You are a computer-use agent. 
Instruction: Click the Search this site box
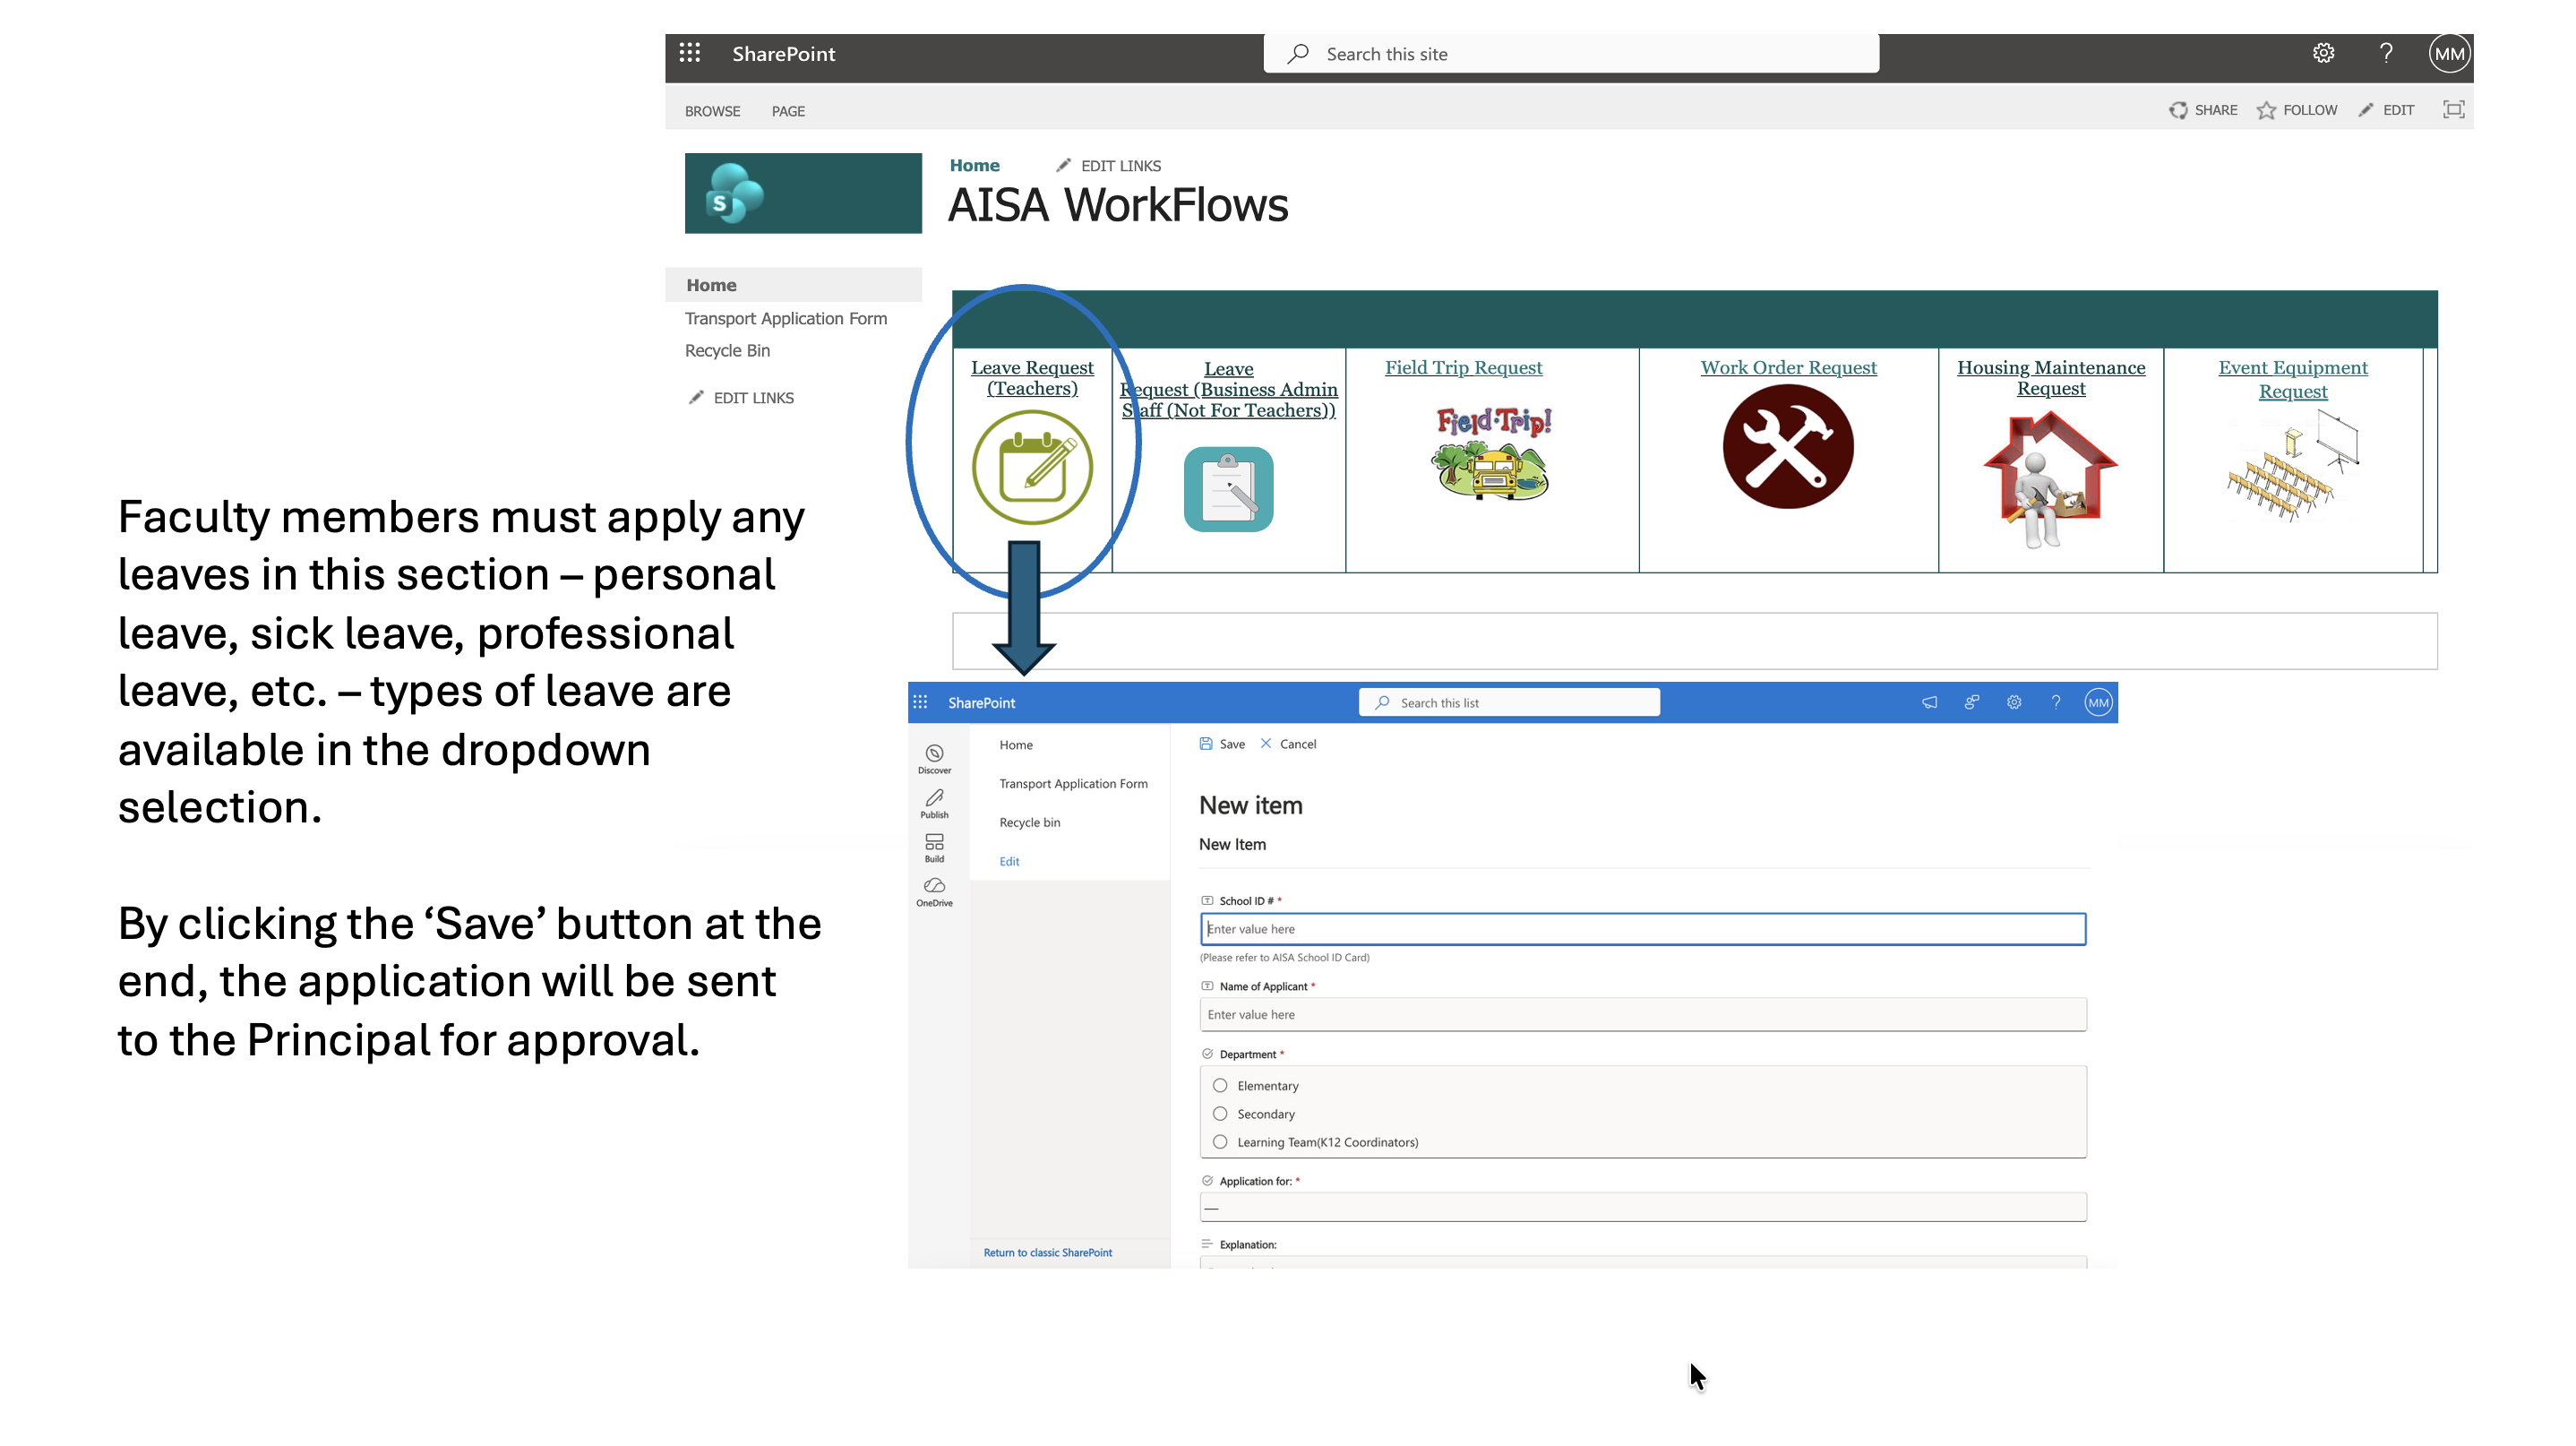[1570, 53]
